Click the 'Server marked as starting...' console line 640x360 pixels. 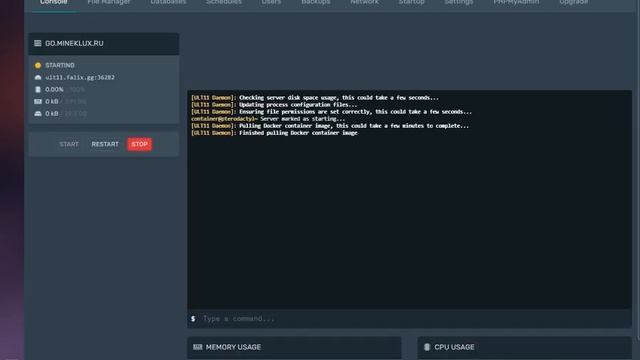click(268, 119)
